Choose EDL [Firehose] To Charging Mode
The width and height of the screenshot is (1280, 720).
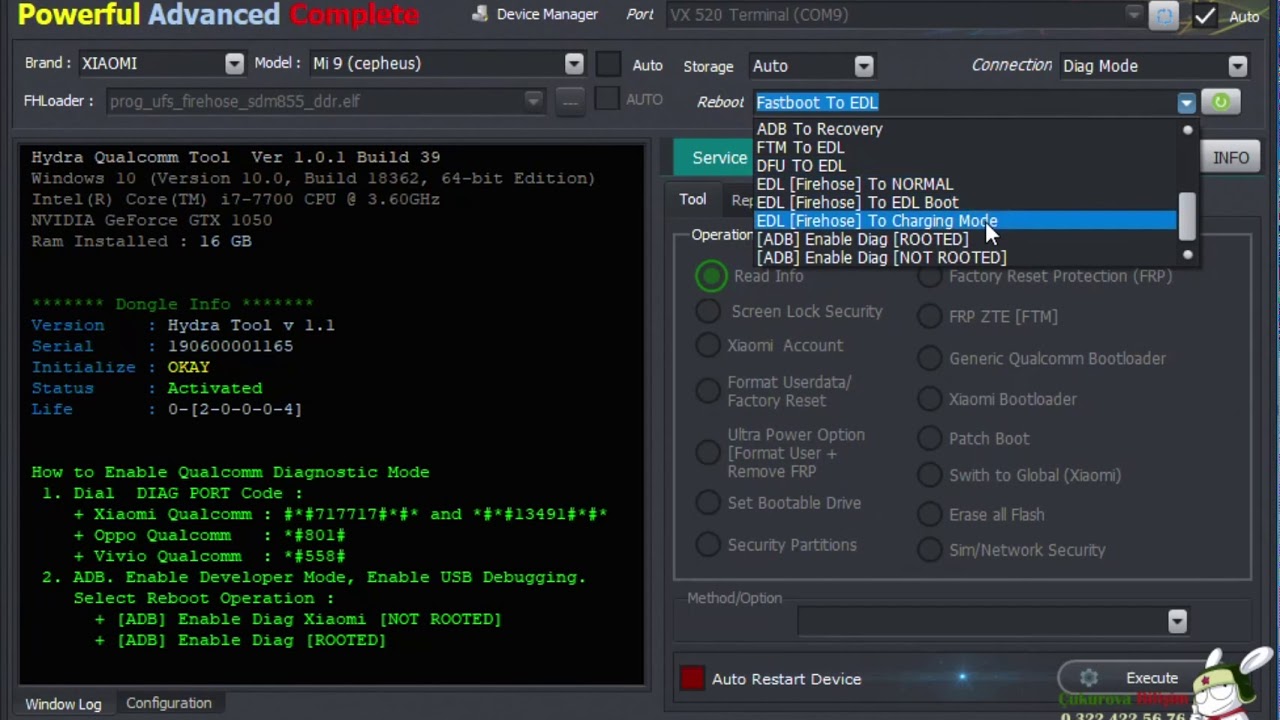pyautogui.click(x=966, y=221)
